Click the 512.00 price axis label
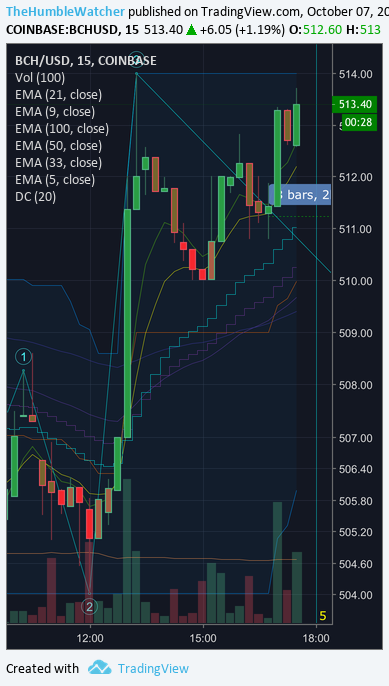 point(356,177)
